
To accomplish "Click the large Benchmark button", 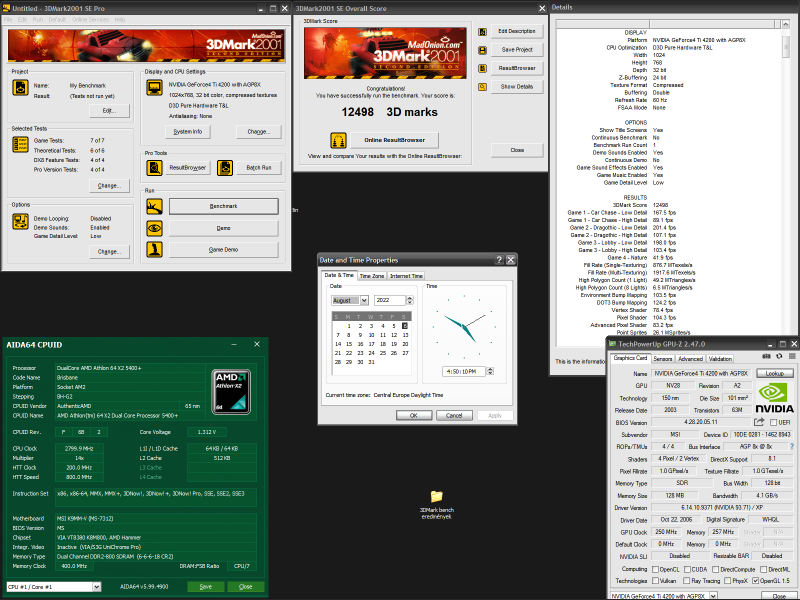I will (223, 206).
